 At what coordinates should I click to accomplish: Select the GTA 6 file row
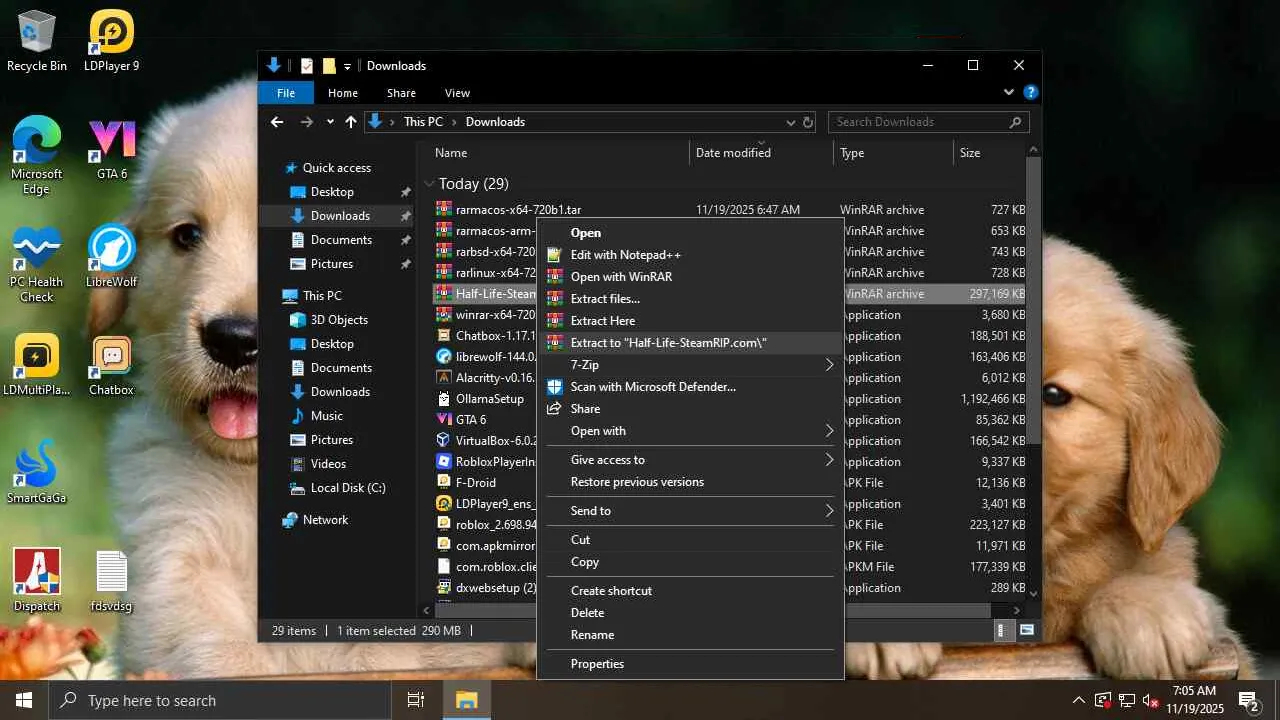pos(484,420)
